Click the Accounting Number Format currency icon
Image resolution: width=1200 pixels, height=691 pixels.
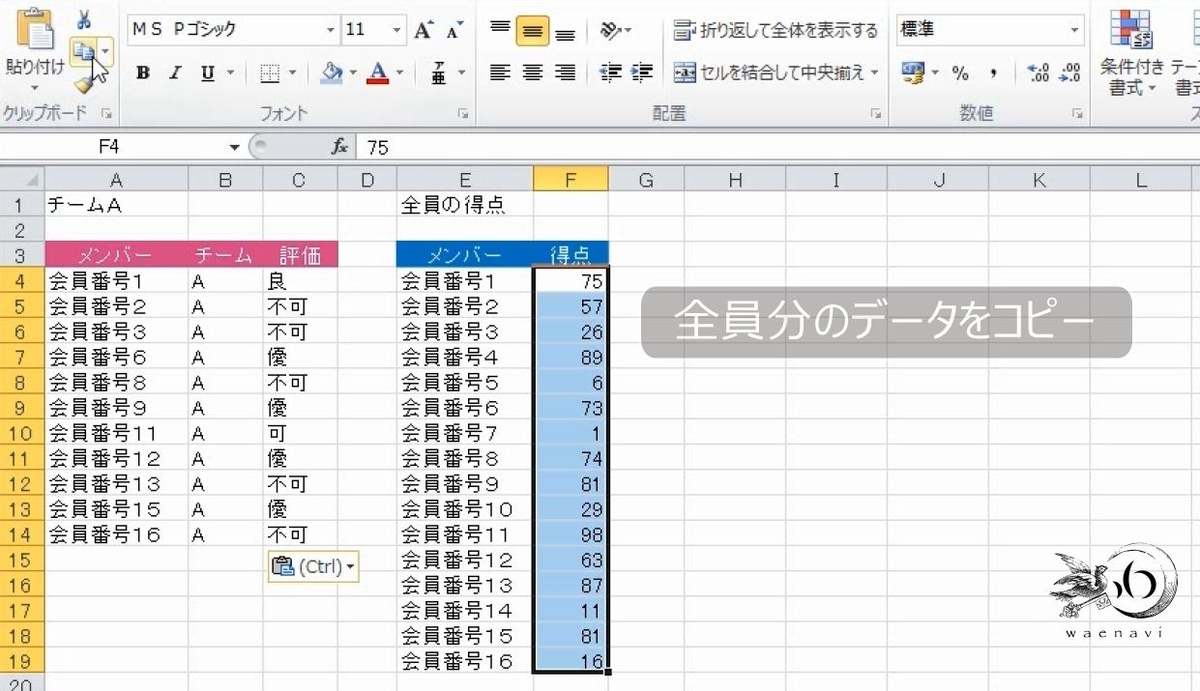click(x=912, y=73)
